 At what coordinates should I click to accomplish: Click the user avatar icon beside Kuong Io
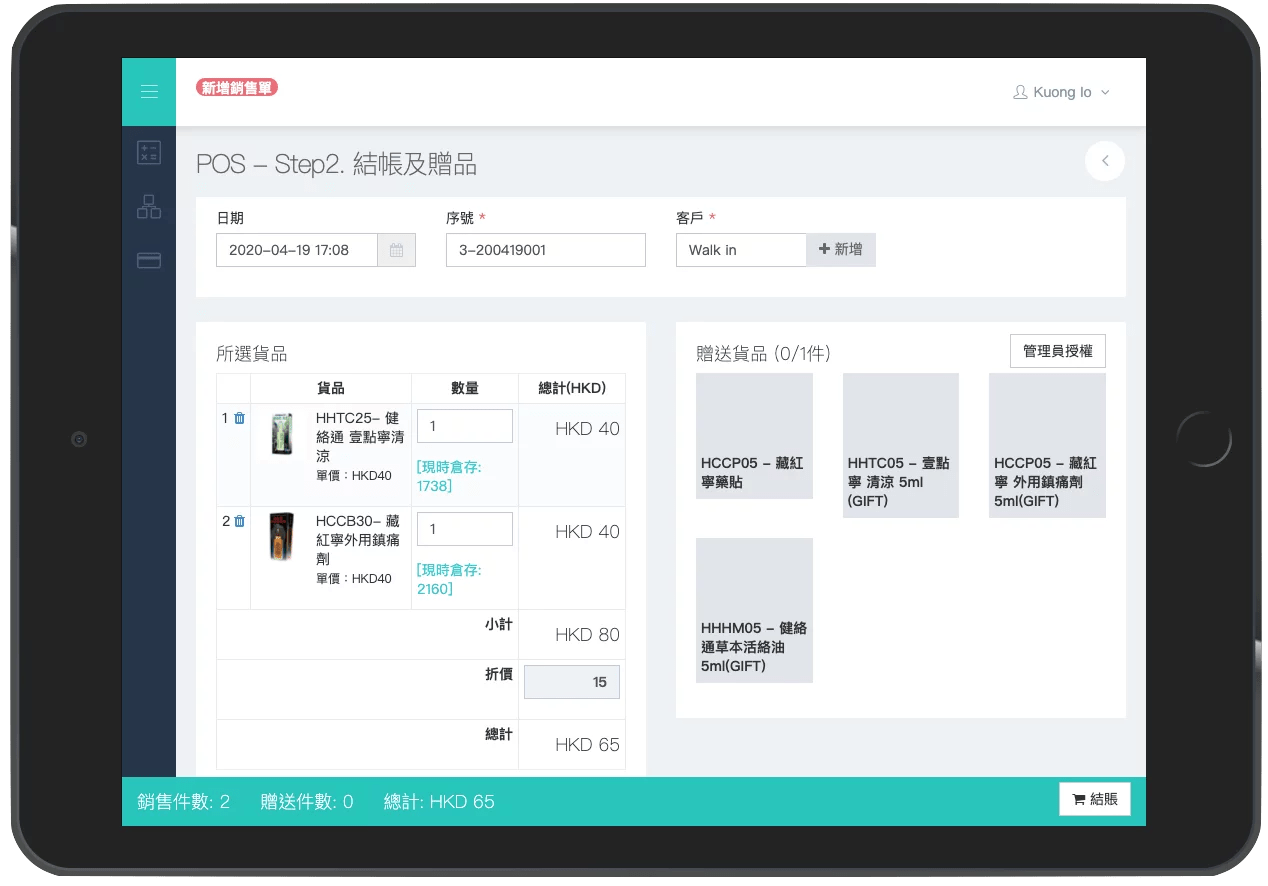(1020, 92)
